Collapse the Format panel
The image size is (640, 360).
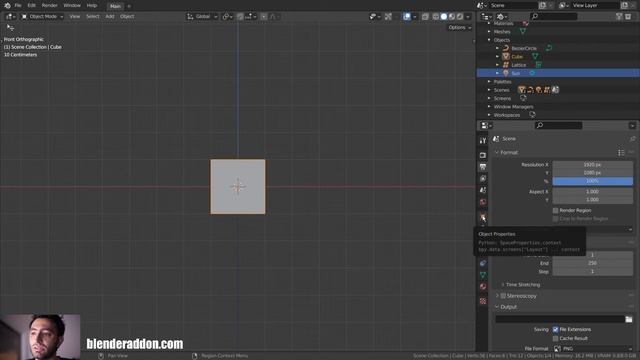click(497, 153)
